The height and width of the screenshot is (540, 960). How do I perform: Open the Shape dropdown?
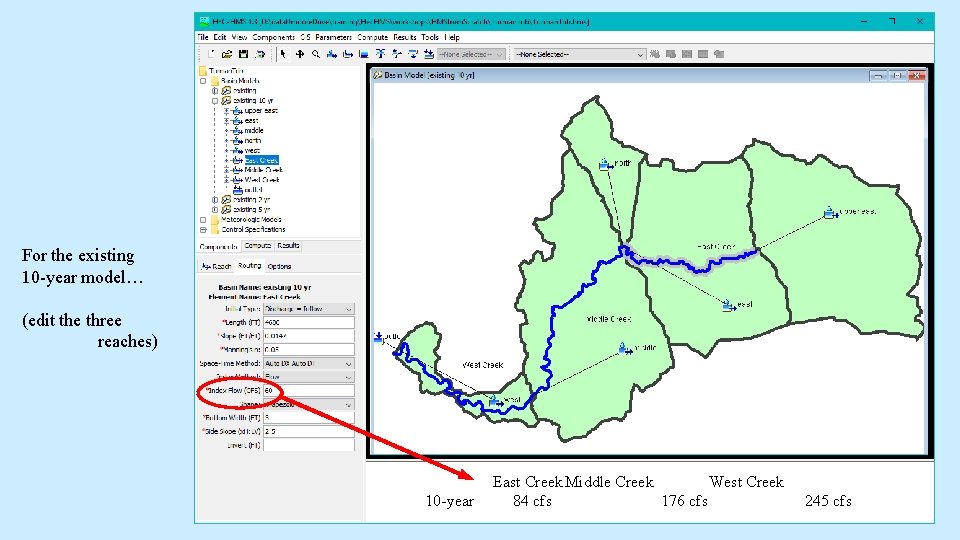click(309, 404)
